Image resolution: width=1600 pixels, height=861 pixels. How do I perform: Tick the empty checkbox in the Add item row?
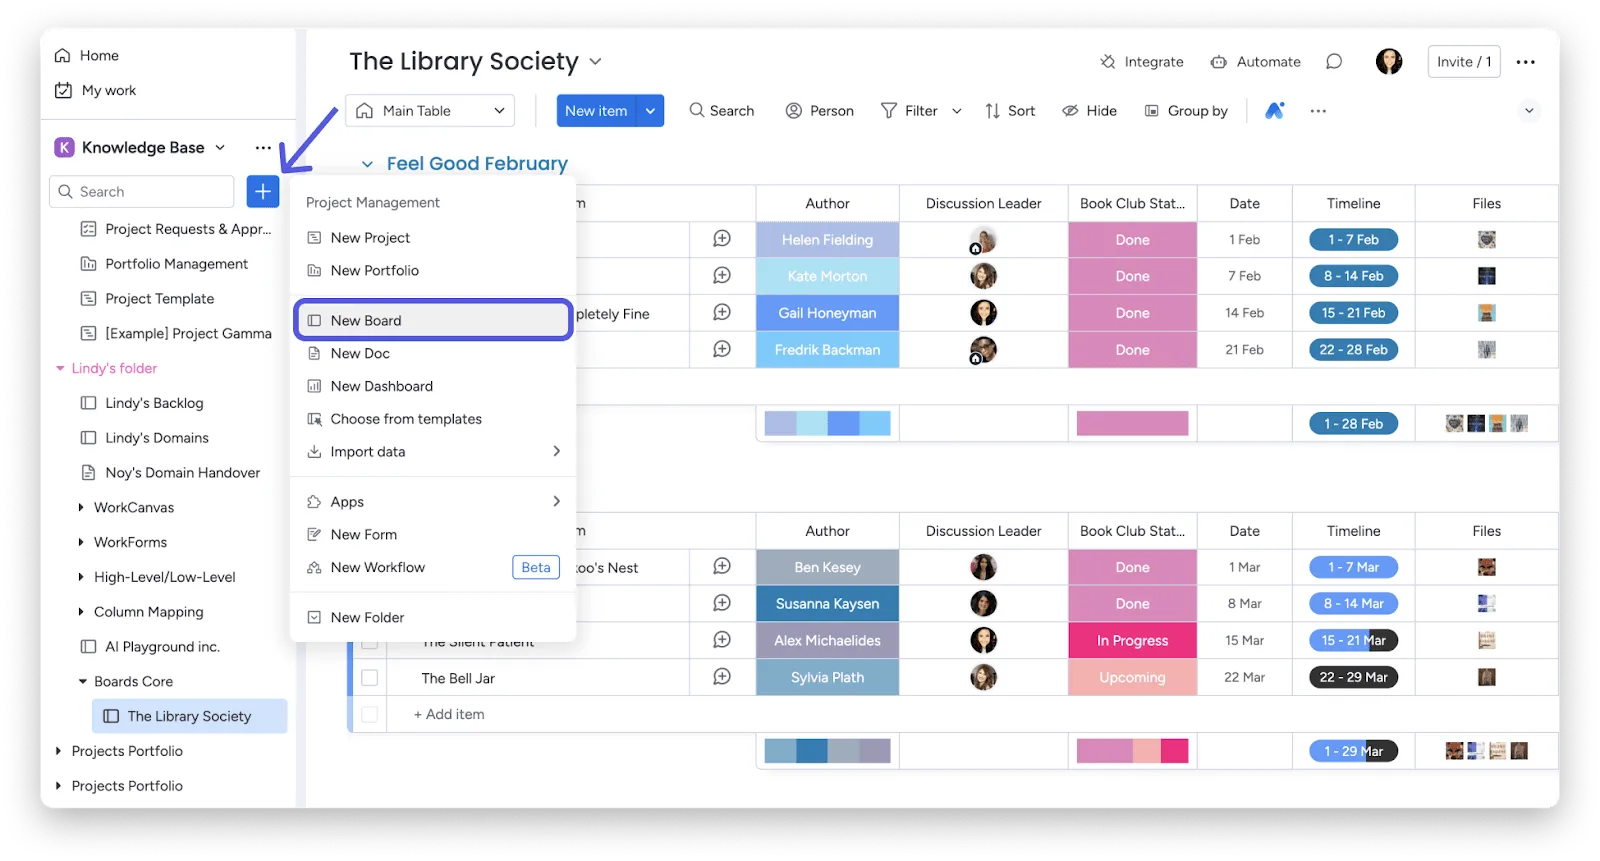click(369, 714)
